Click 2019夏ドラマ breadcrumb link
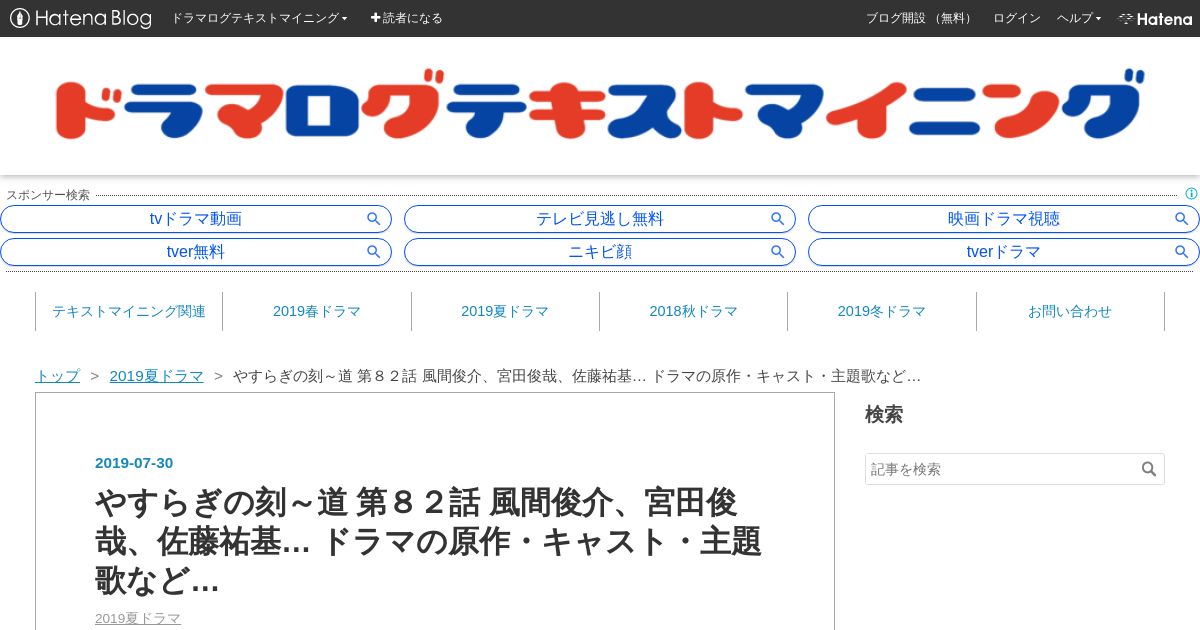The height and width of the screenshot is (630, 1200). (x=156, y=376)
